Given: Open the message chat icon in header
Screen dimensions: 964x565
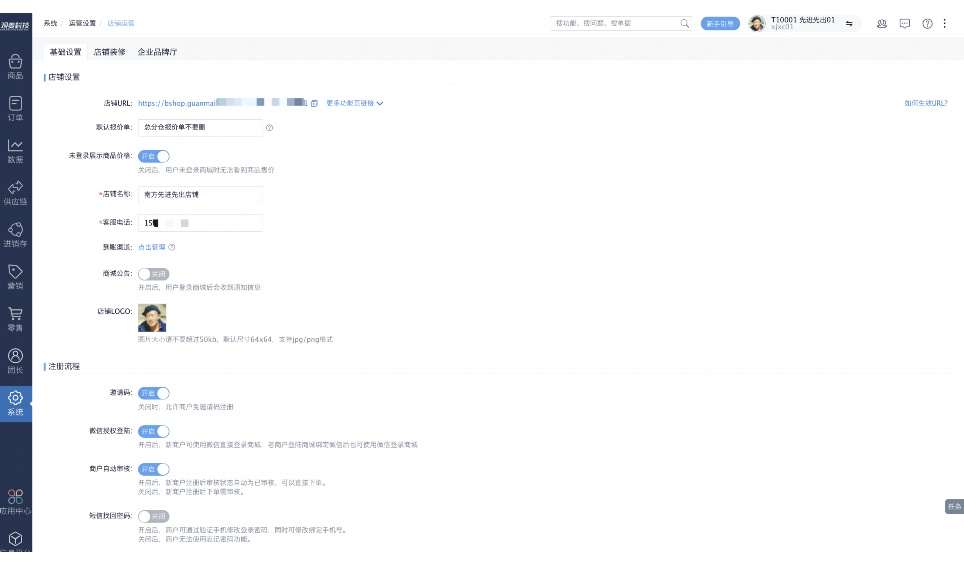Looking at the screenshot, I should pyautogui.click(x=905, y=24).
